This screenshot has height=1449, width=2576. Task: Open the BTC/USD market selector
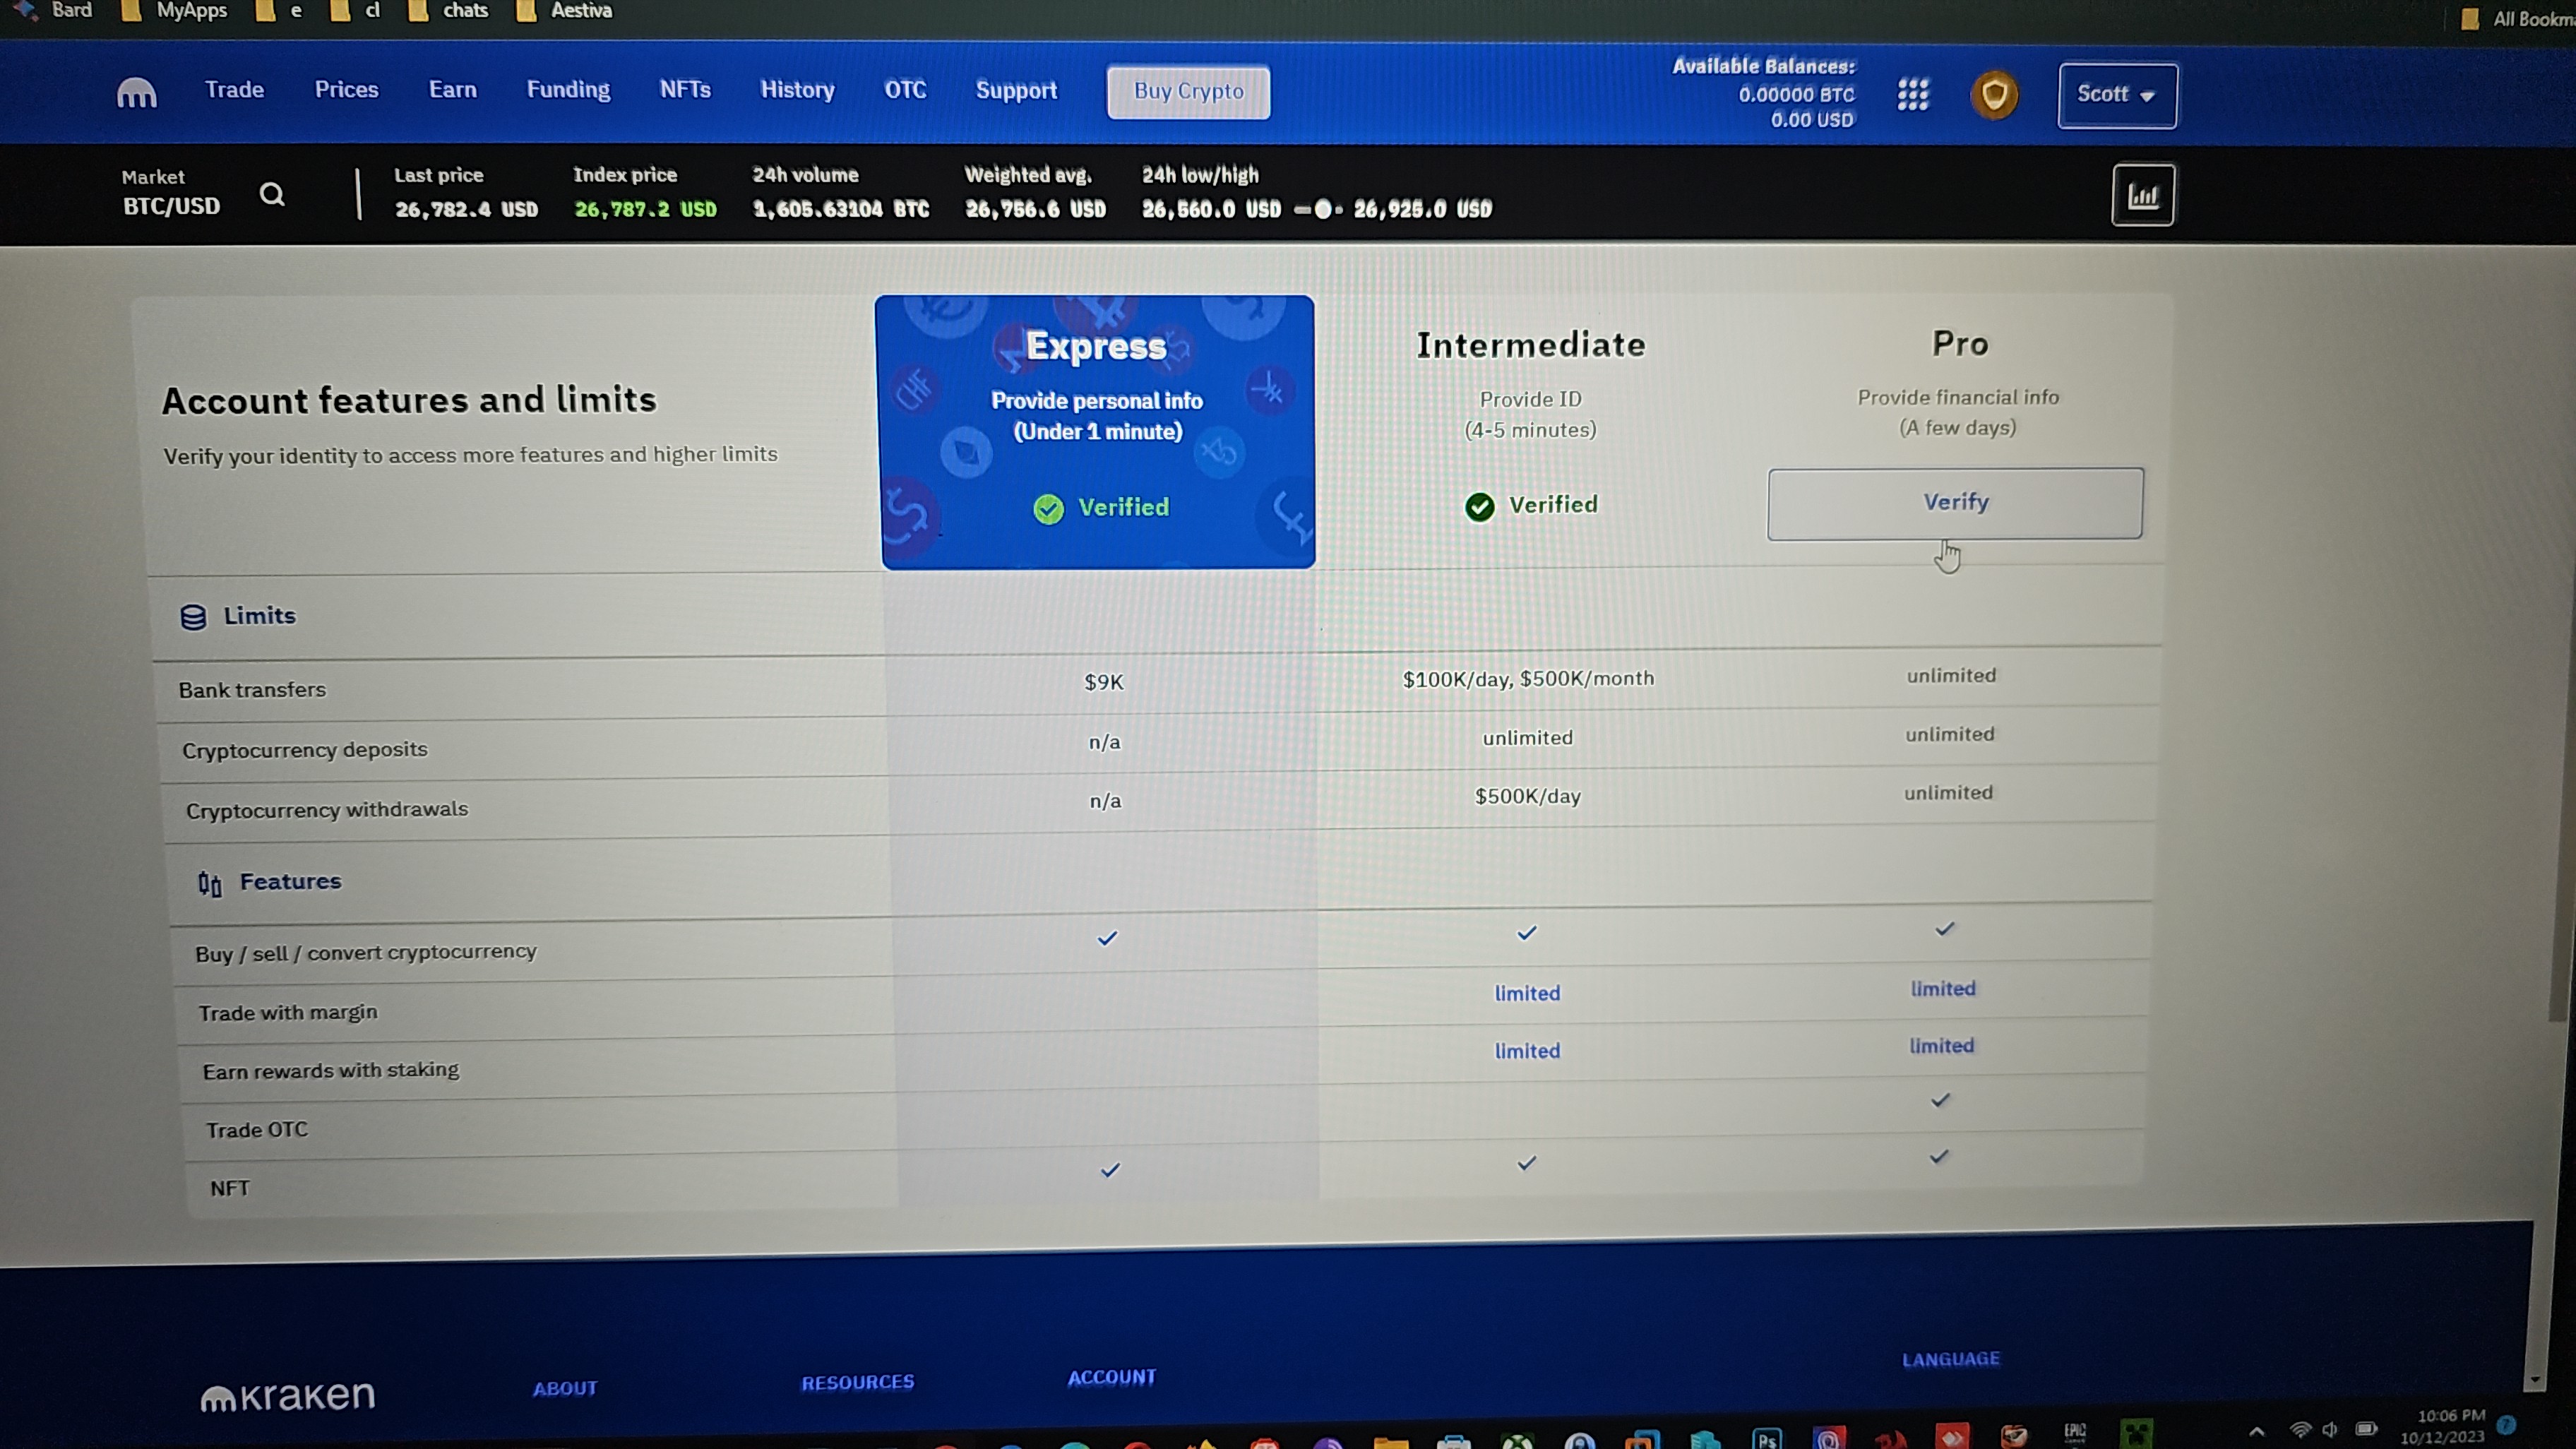171,206
